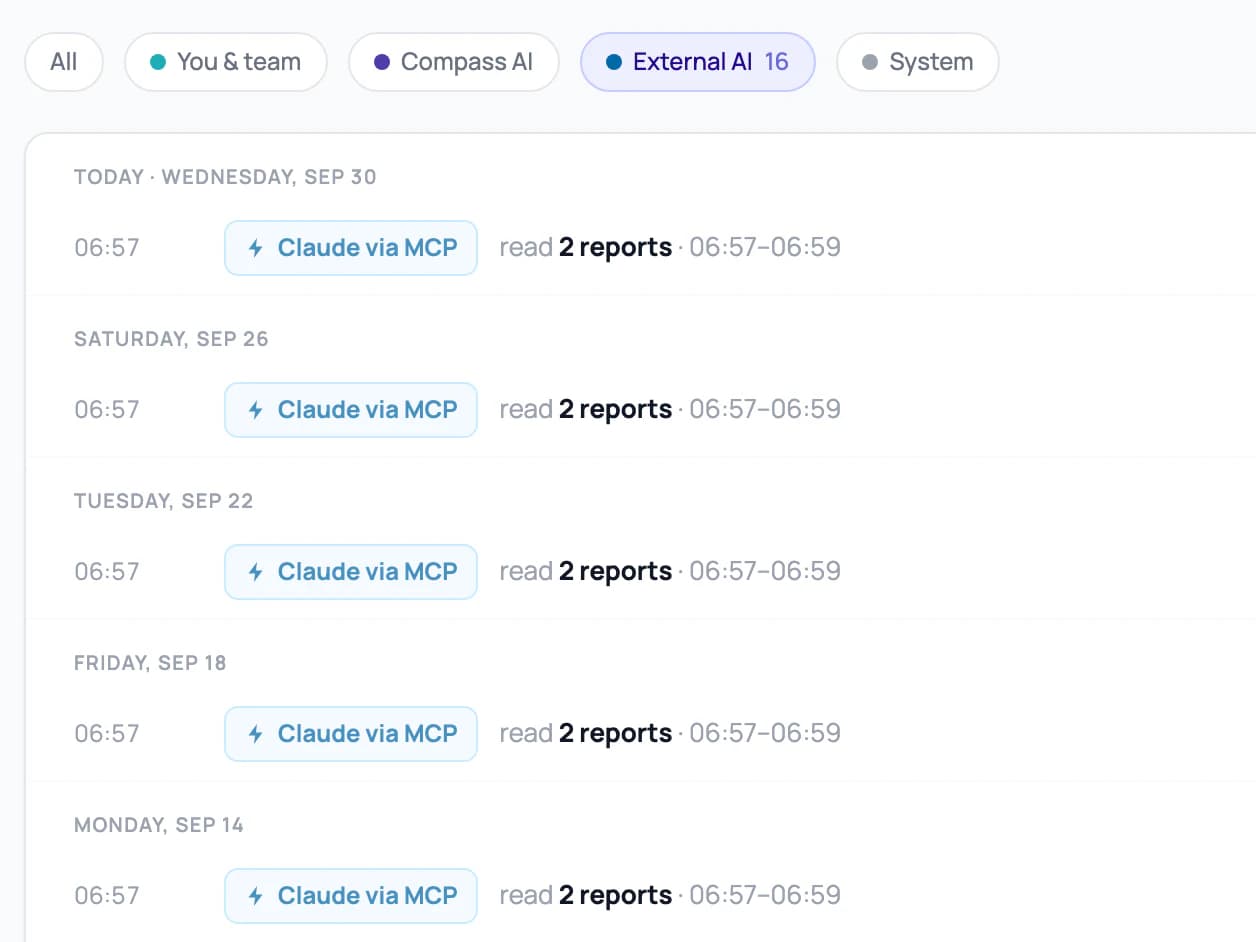The height and width of the screenshot is (942, 1256).
Task: Open Claude via MCP badge for Sep 26
Action: (351, 409)
